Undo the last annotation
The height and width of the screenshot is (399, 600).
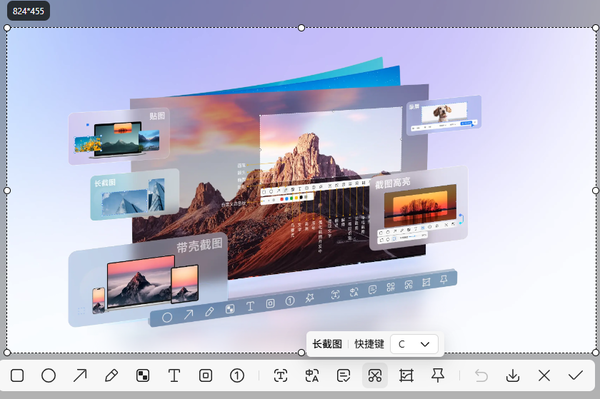(x=481, y=375)
